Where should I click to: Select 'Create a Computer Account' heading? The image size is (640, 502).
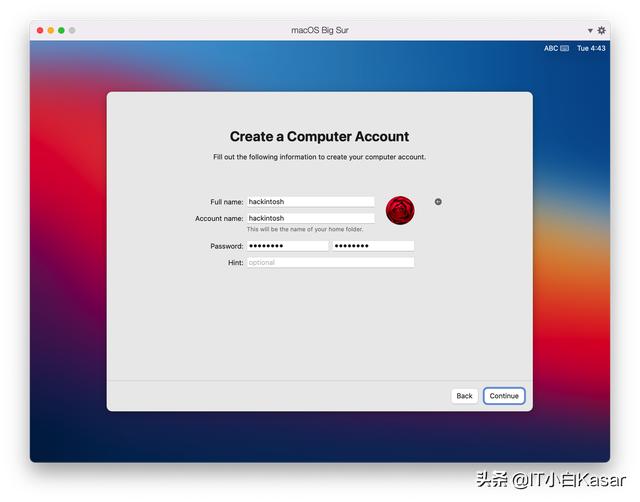319,136
